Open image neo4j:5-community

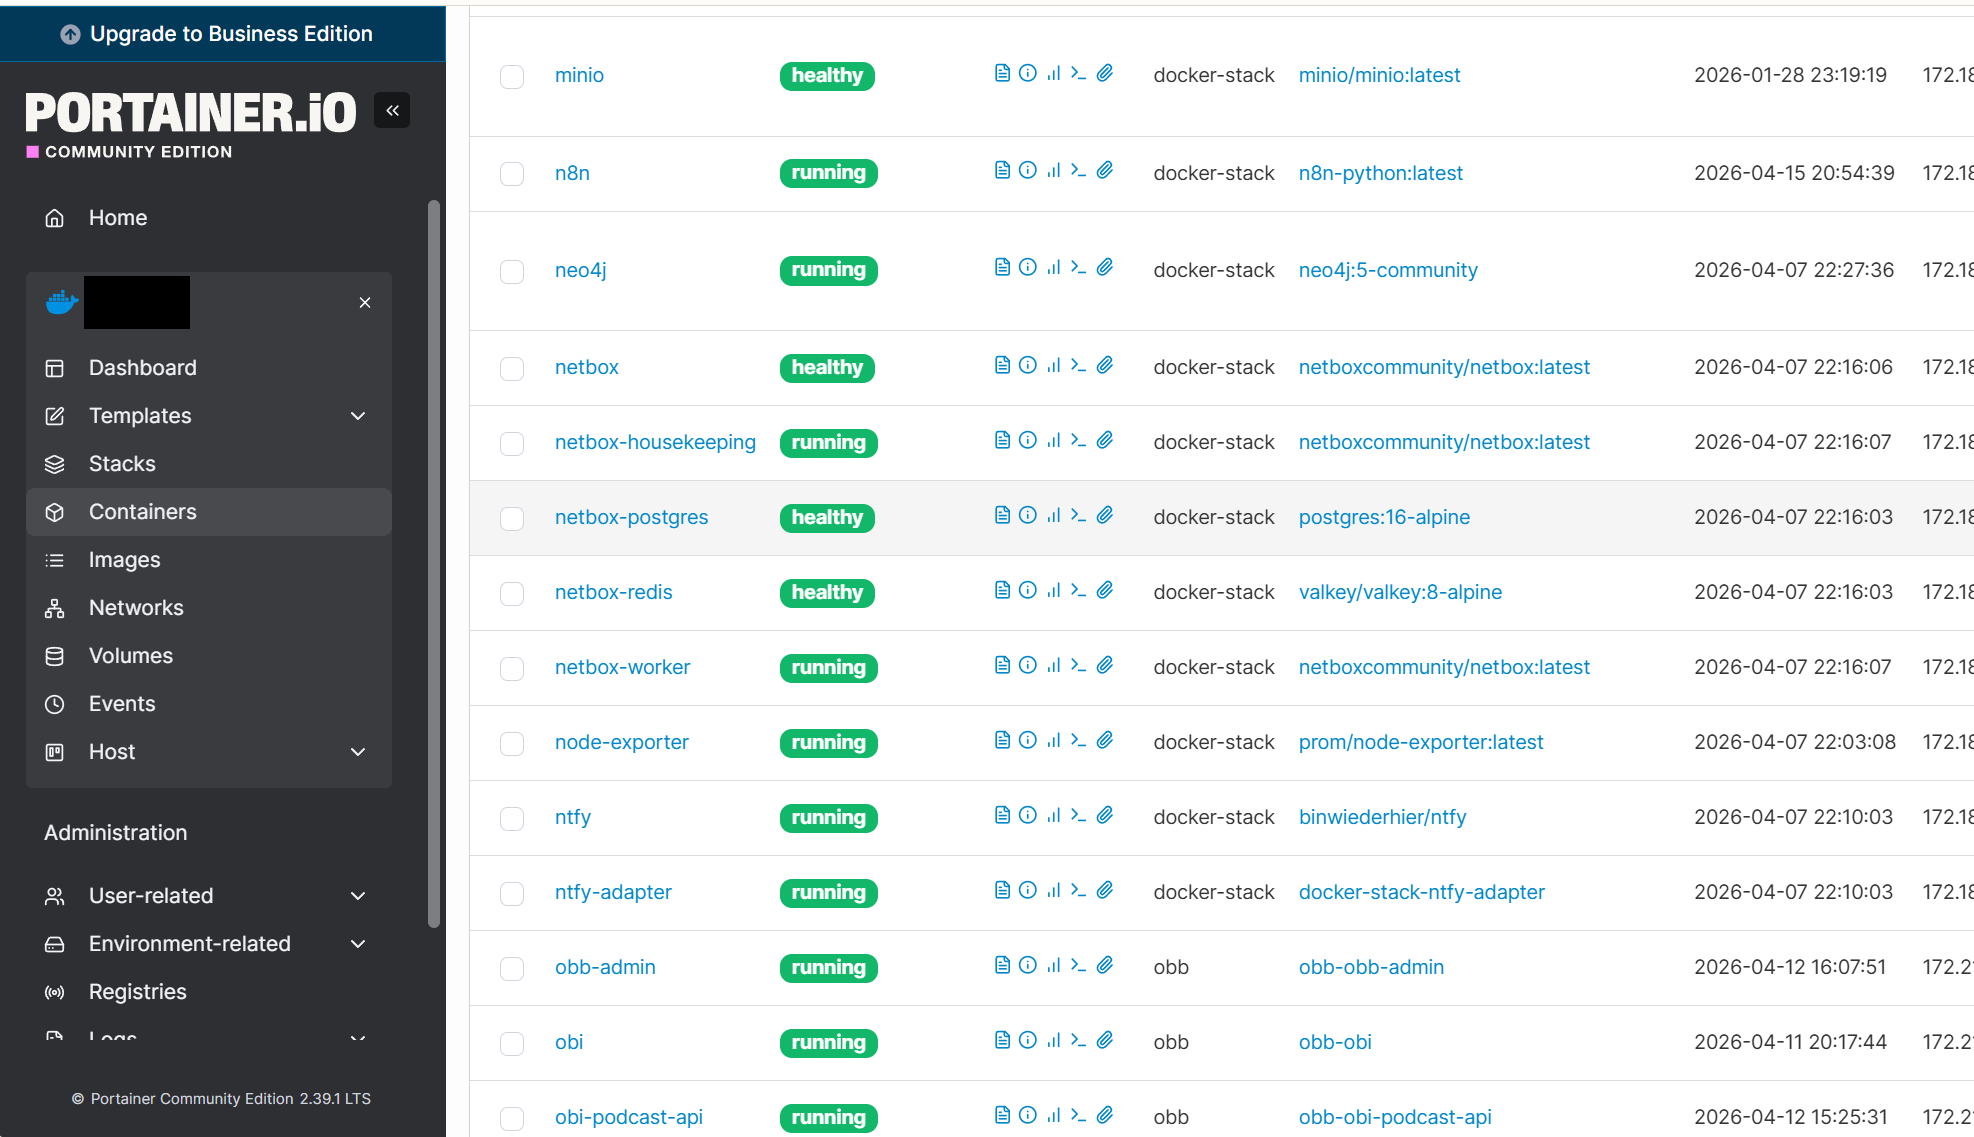click(x=1388, y=270)
